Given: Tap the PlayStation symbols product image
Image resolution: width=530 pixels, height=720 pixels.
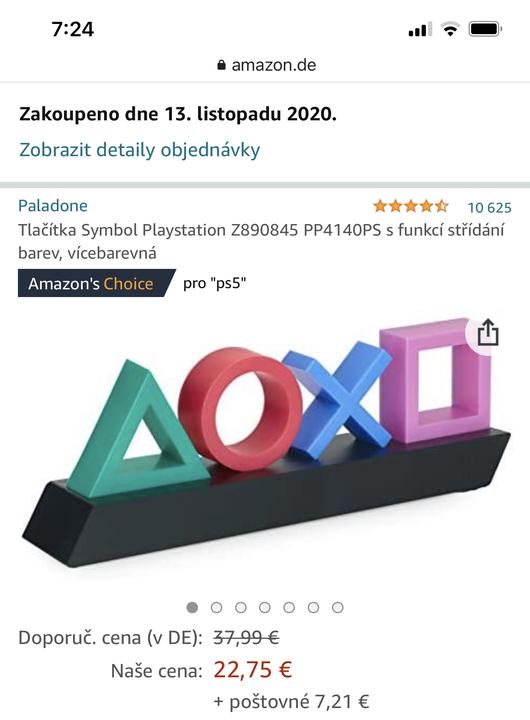Looking at the screenshot, I should [x=266, y=443].
